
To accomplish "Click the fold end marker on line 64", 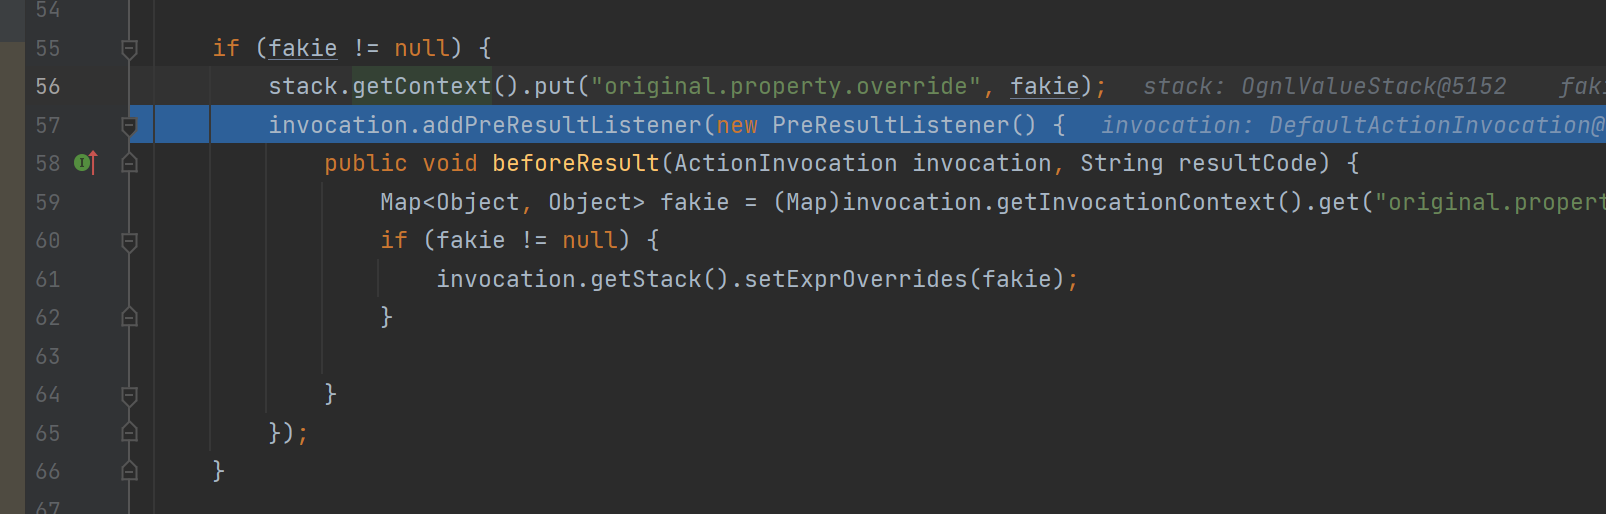I will pyautogui.click(x=129, y=395).
